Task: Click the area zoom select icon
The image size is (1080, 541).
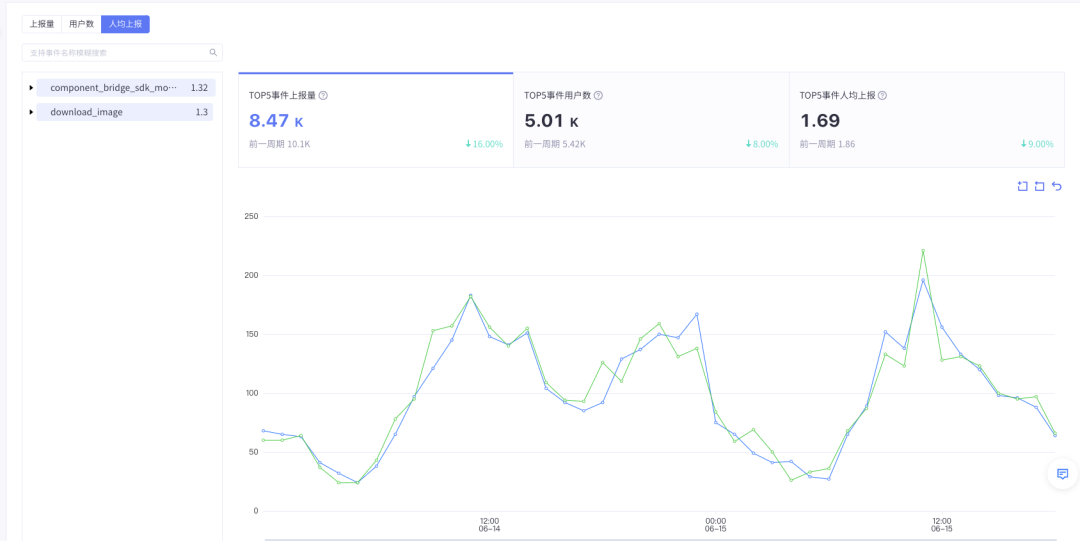Action: pos(1022,186)
